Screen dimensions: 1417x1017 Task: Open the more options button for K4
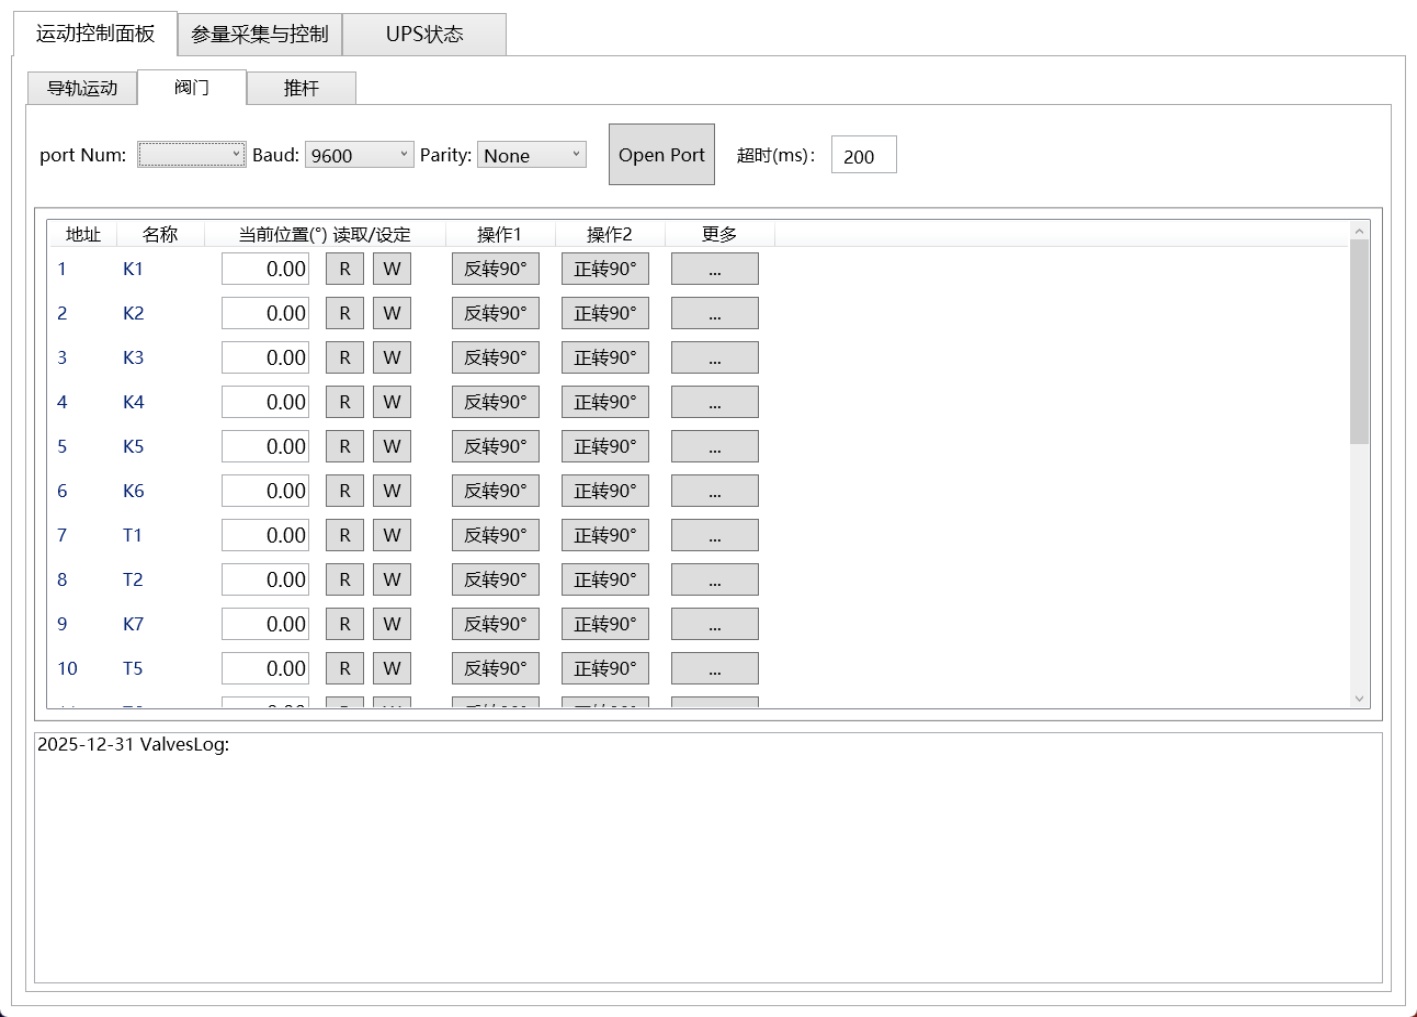(714, 402)
